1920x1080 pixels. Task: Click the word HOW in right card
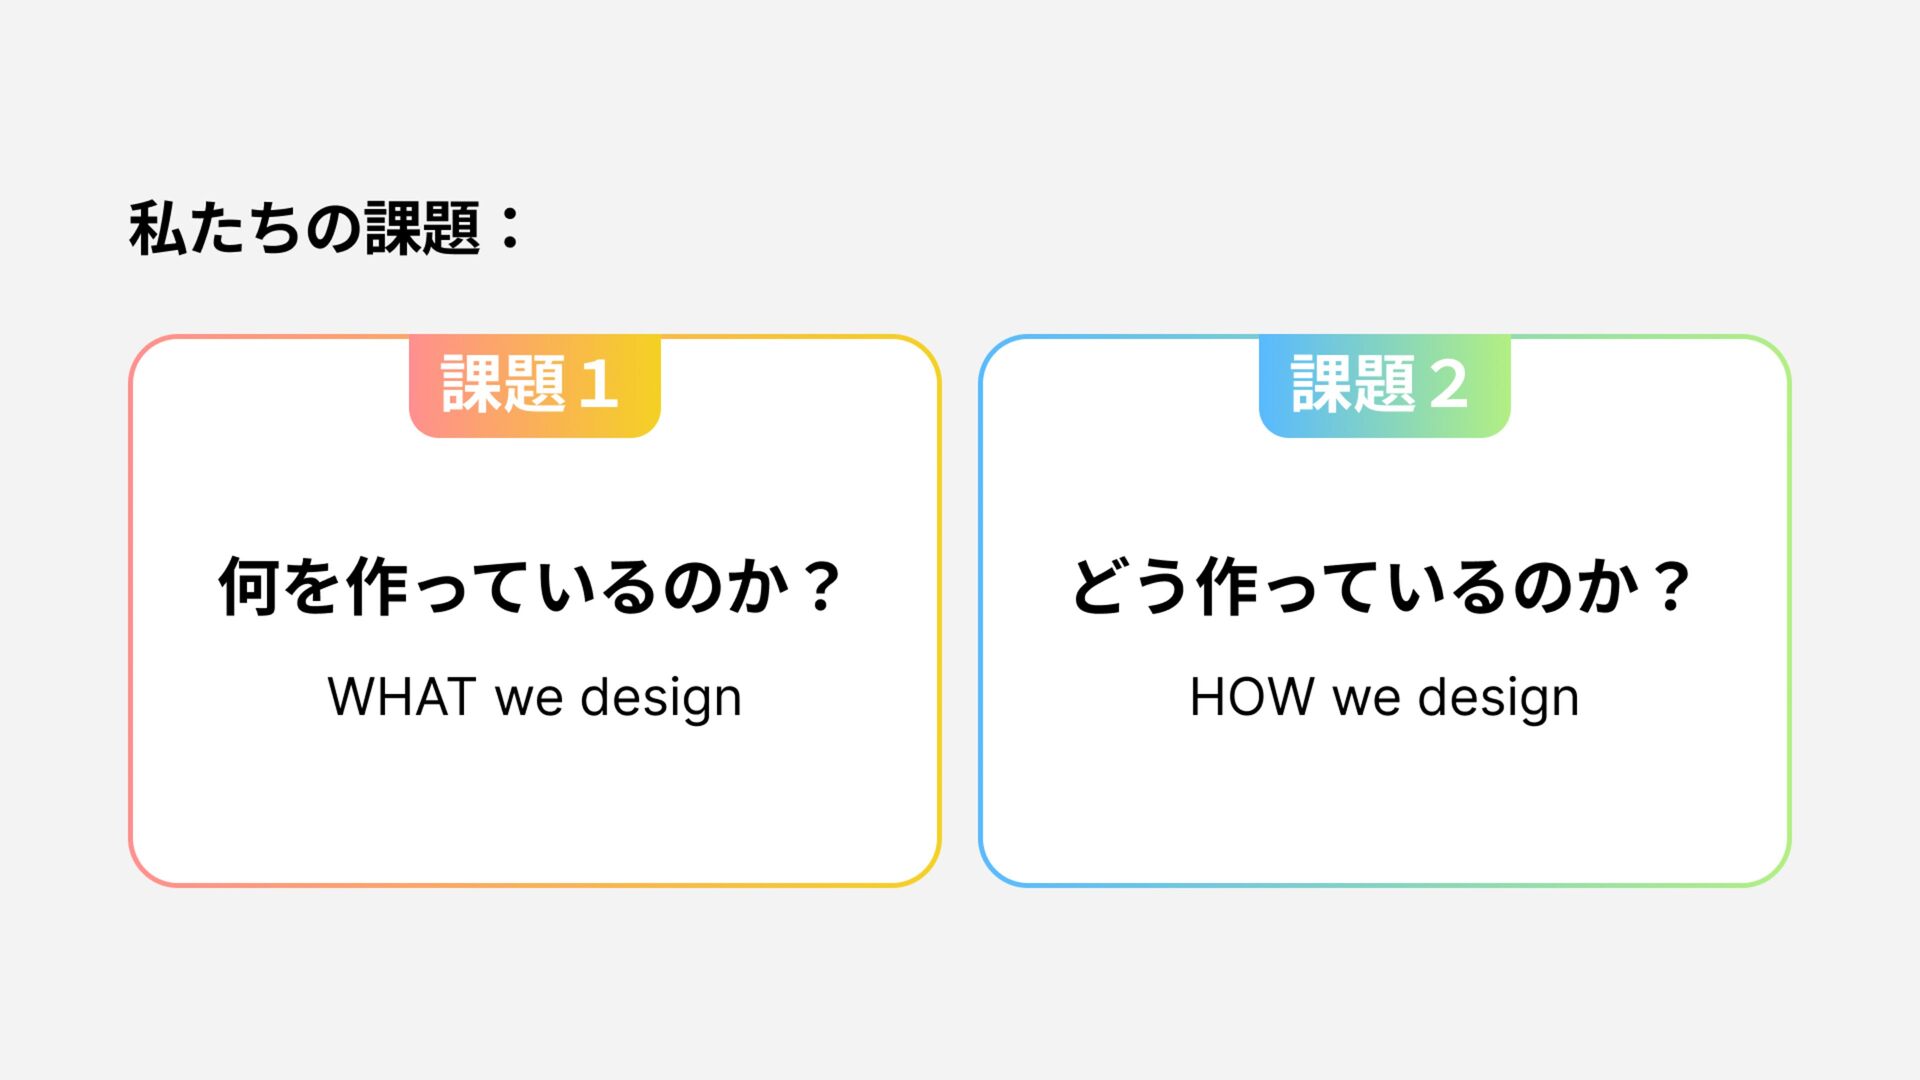pyautogui.click(x=1251, y=697)
